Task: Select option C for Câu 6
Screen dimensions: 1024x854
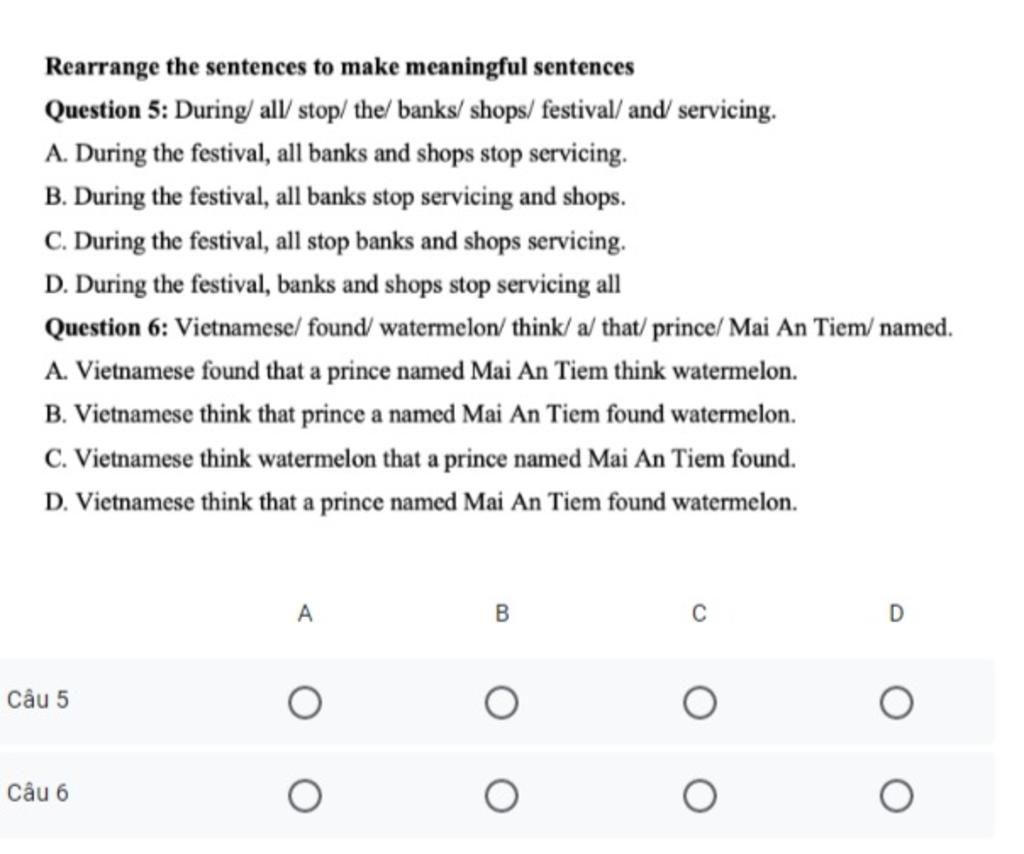Action: (699, 797)
